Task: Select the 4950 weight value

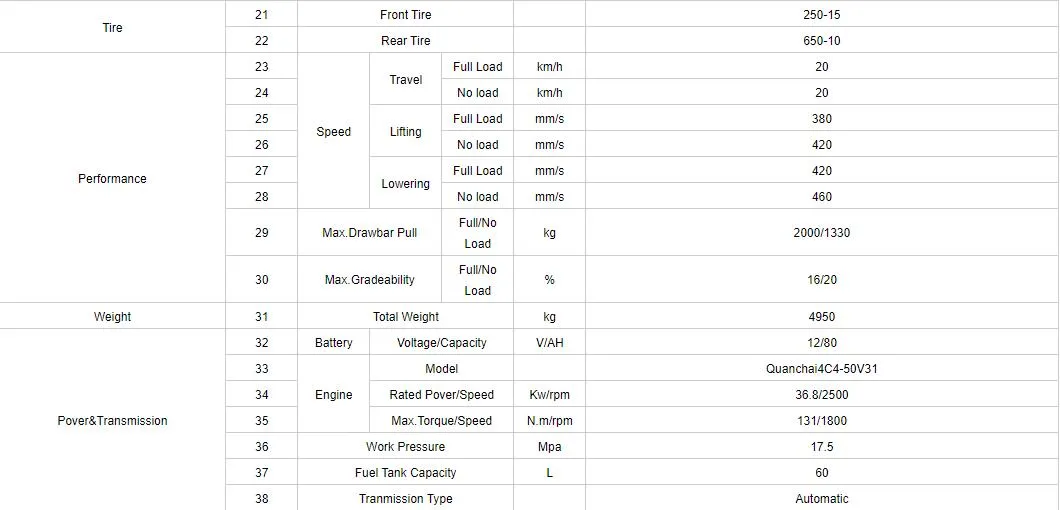Action: tap(821, 317)
